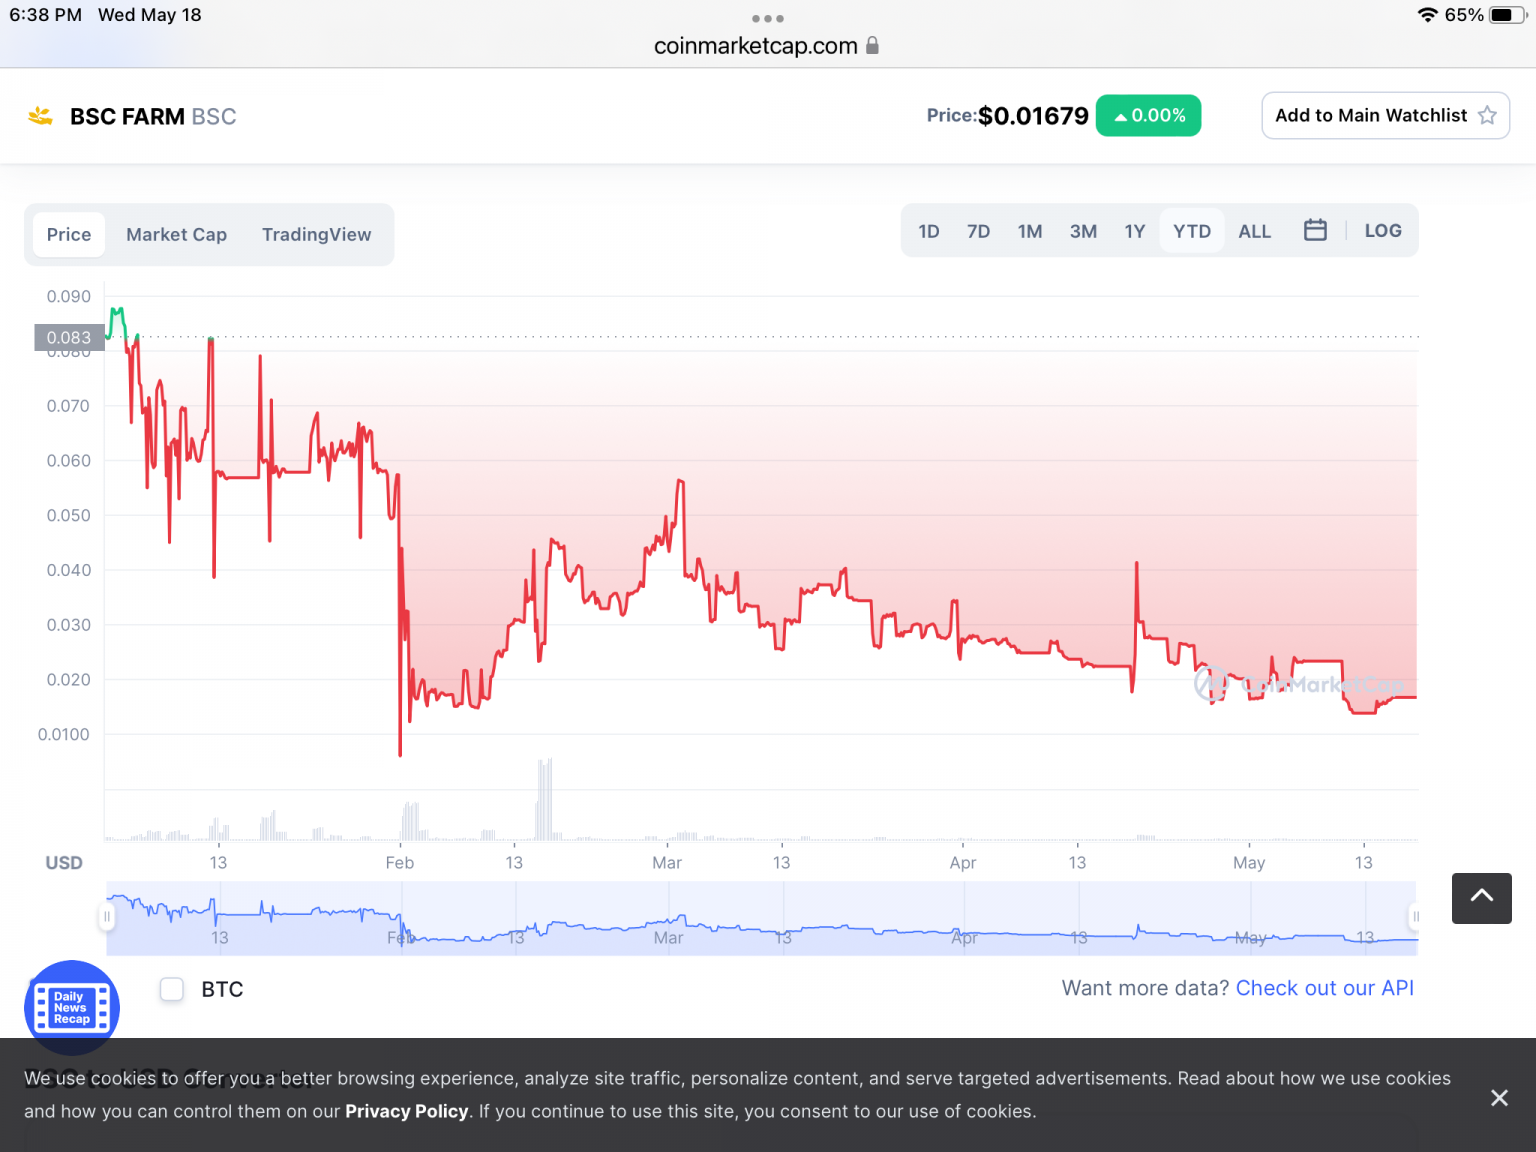
Task: Select the 1M time range
Action: pyautogui.click(x=1030, y=231)
